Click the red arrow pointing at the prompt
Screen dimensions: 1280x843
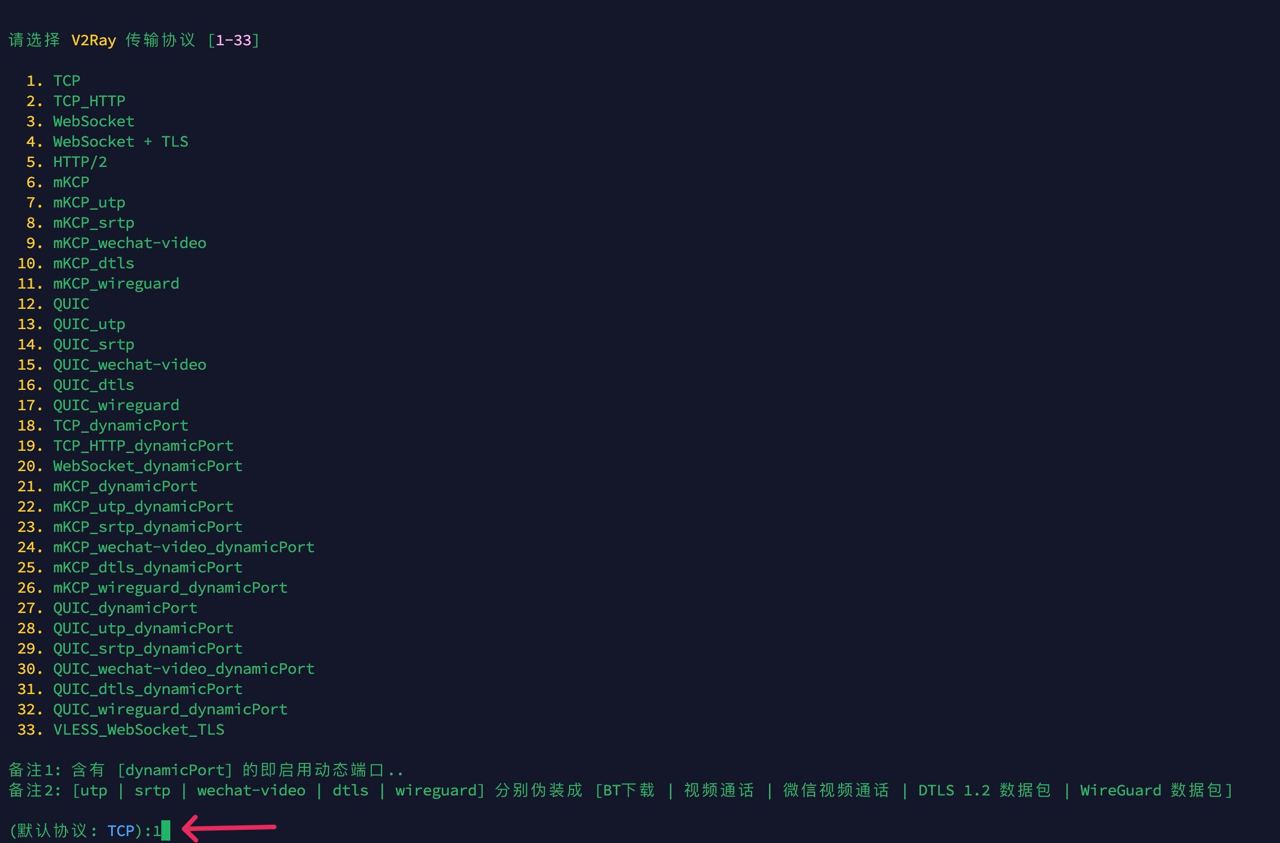click(229, 828)
